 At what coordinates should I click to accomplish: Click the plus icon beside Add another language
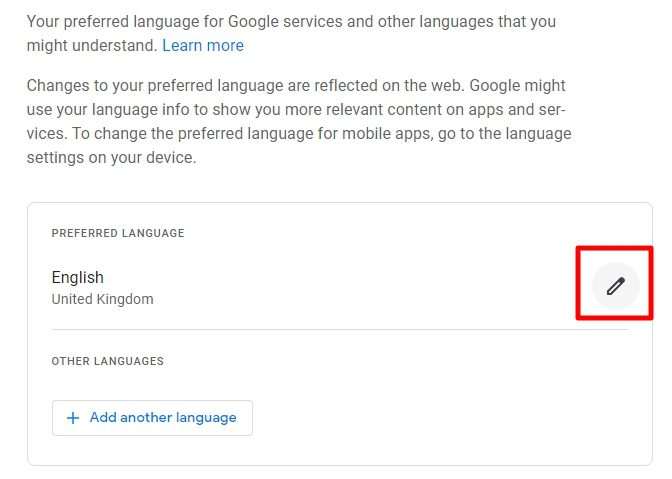[x=73, y=418]
